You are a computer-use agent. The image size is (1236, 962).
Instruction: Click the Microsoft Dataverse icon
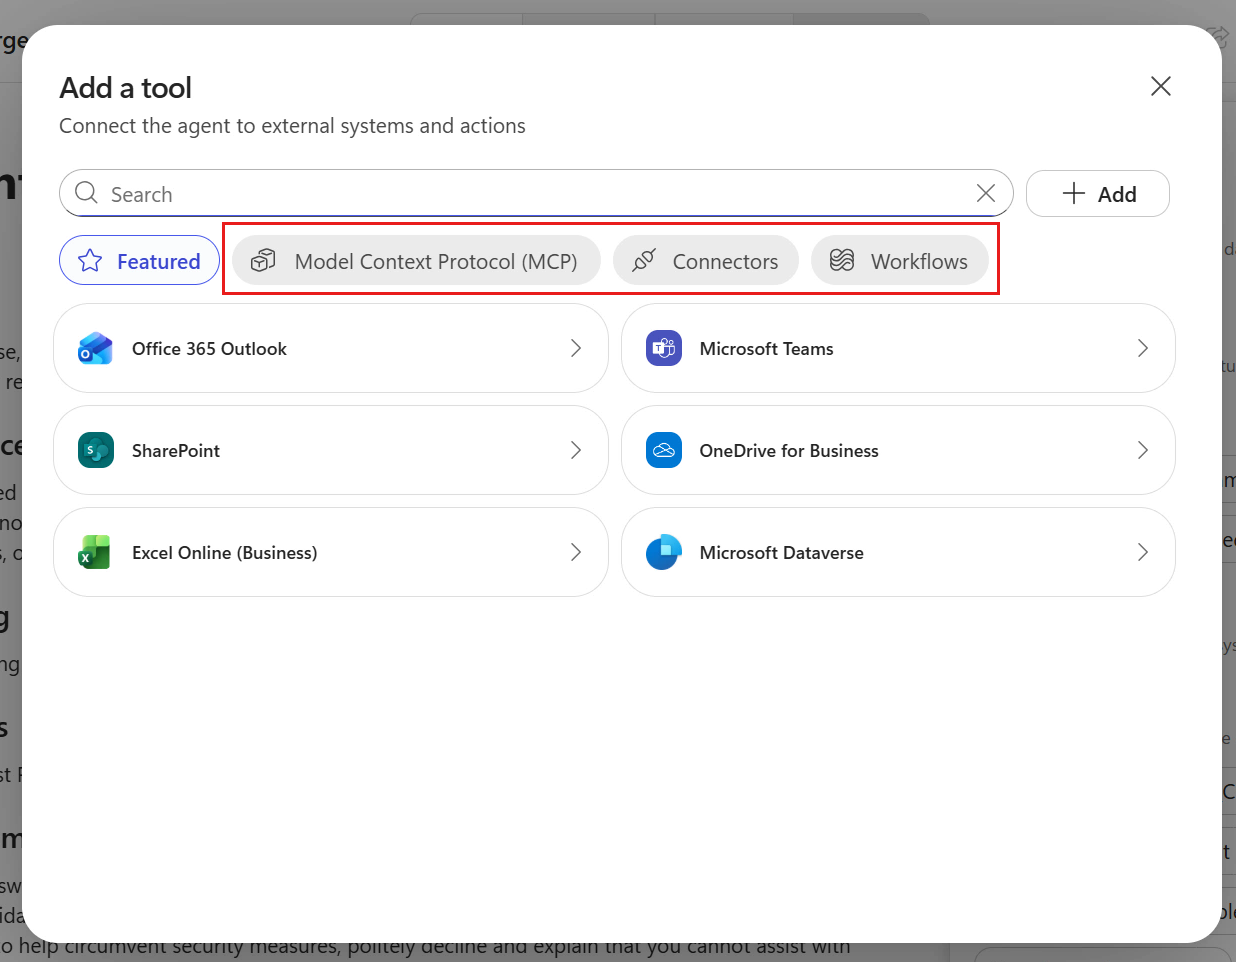pos(664,552)
